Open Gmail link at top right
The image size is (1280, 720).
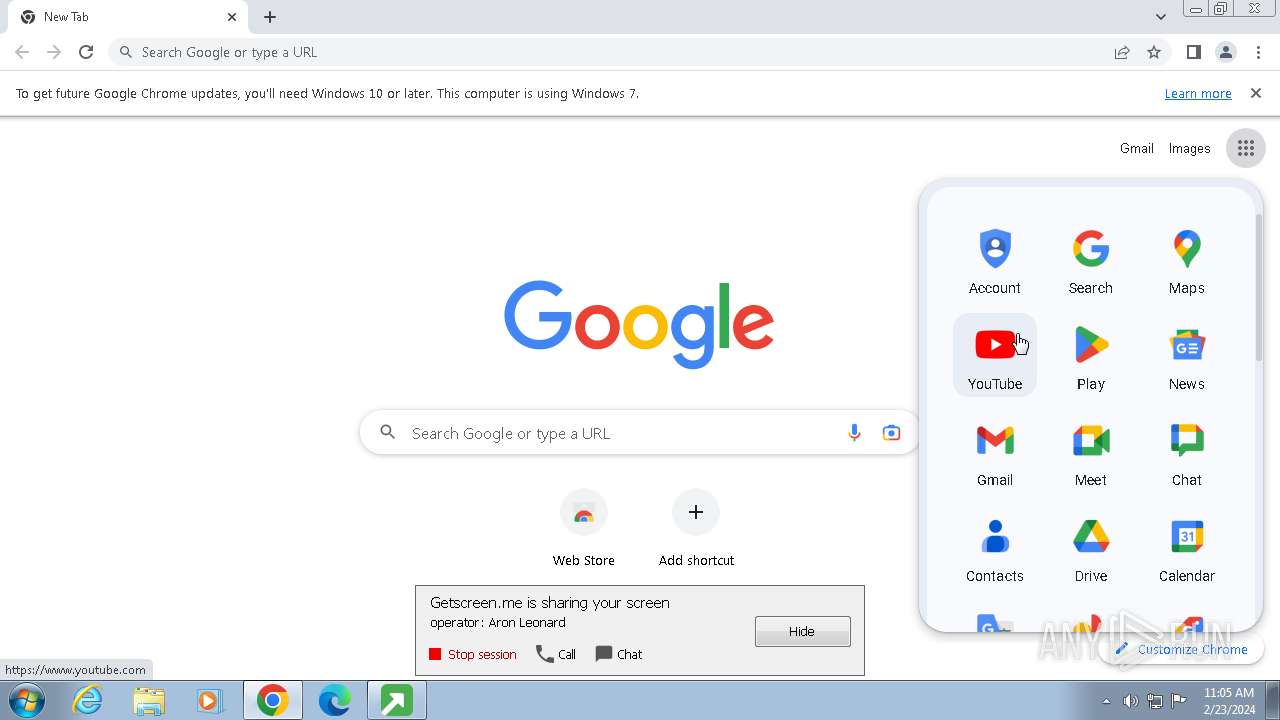1136,148
